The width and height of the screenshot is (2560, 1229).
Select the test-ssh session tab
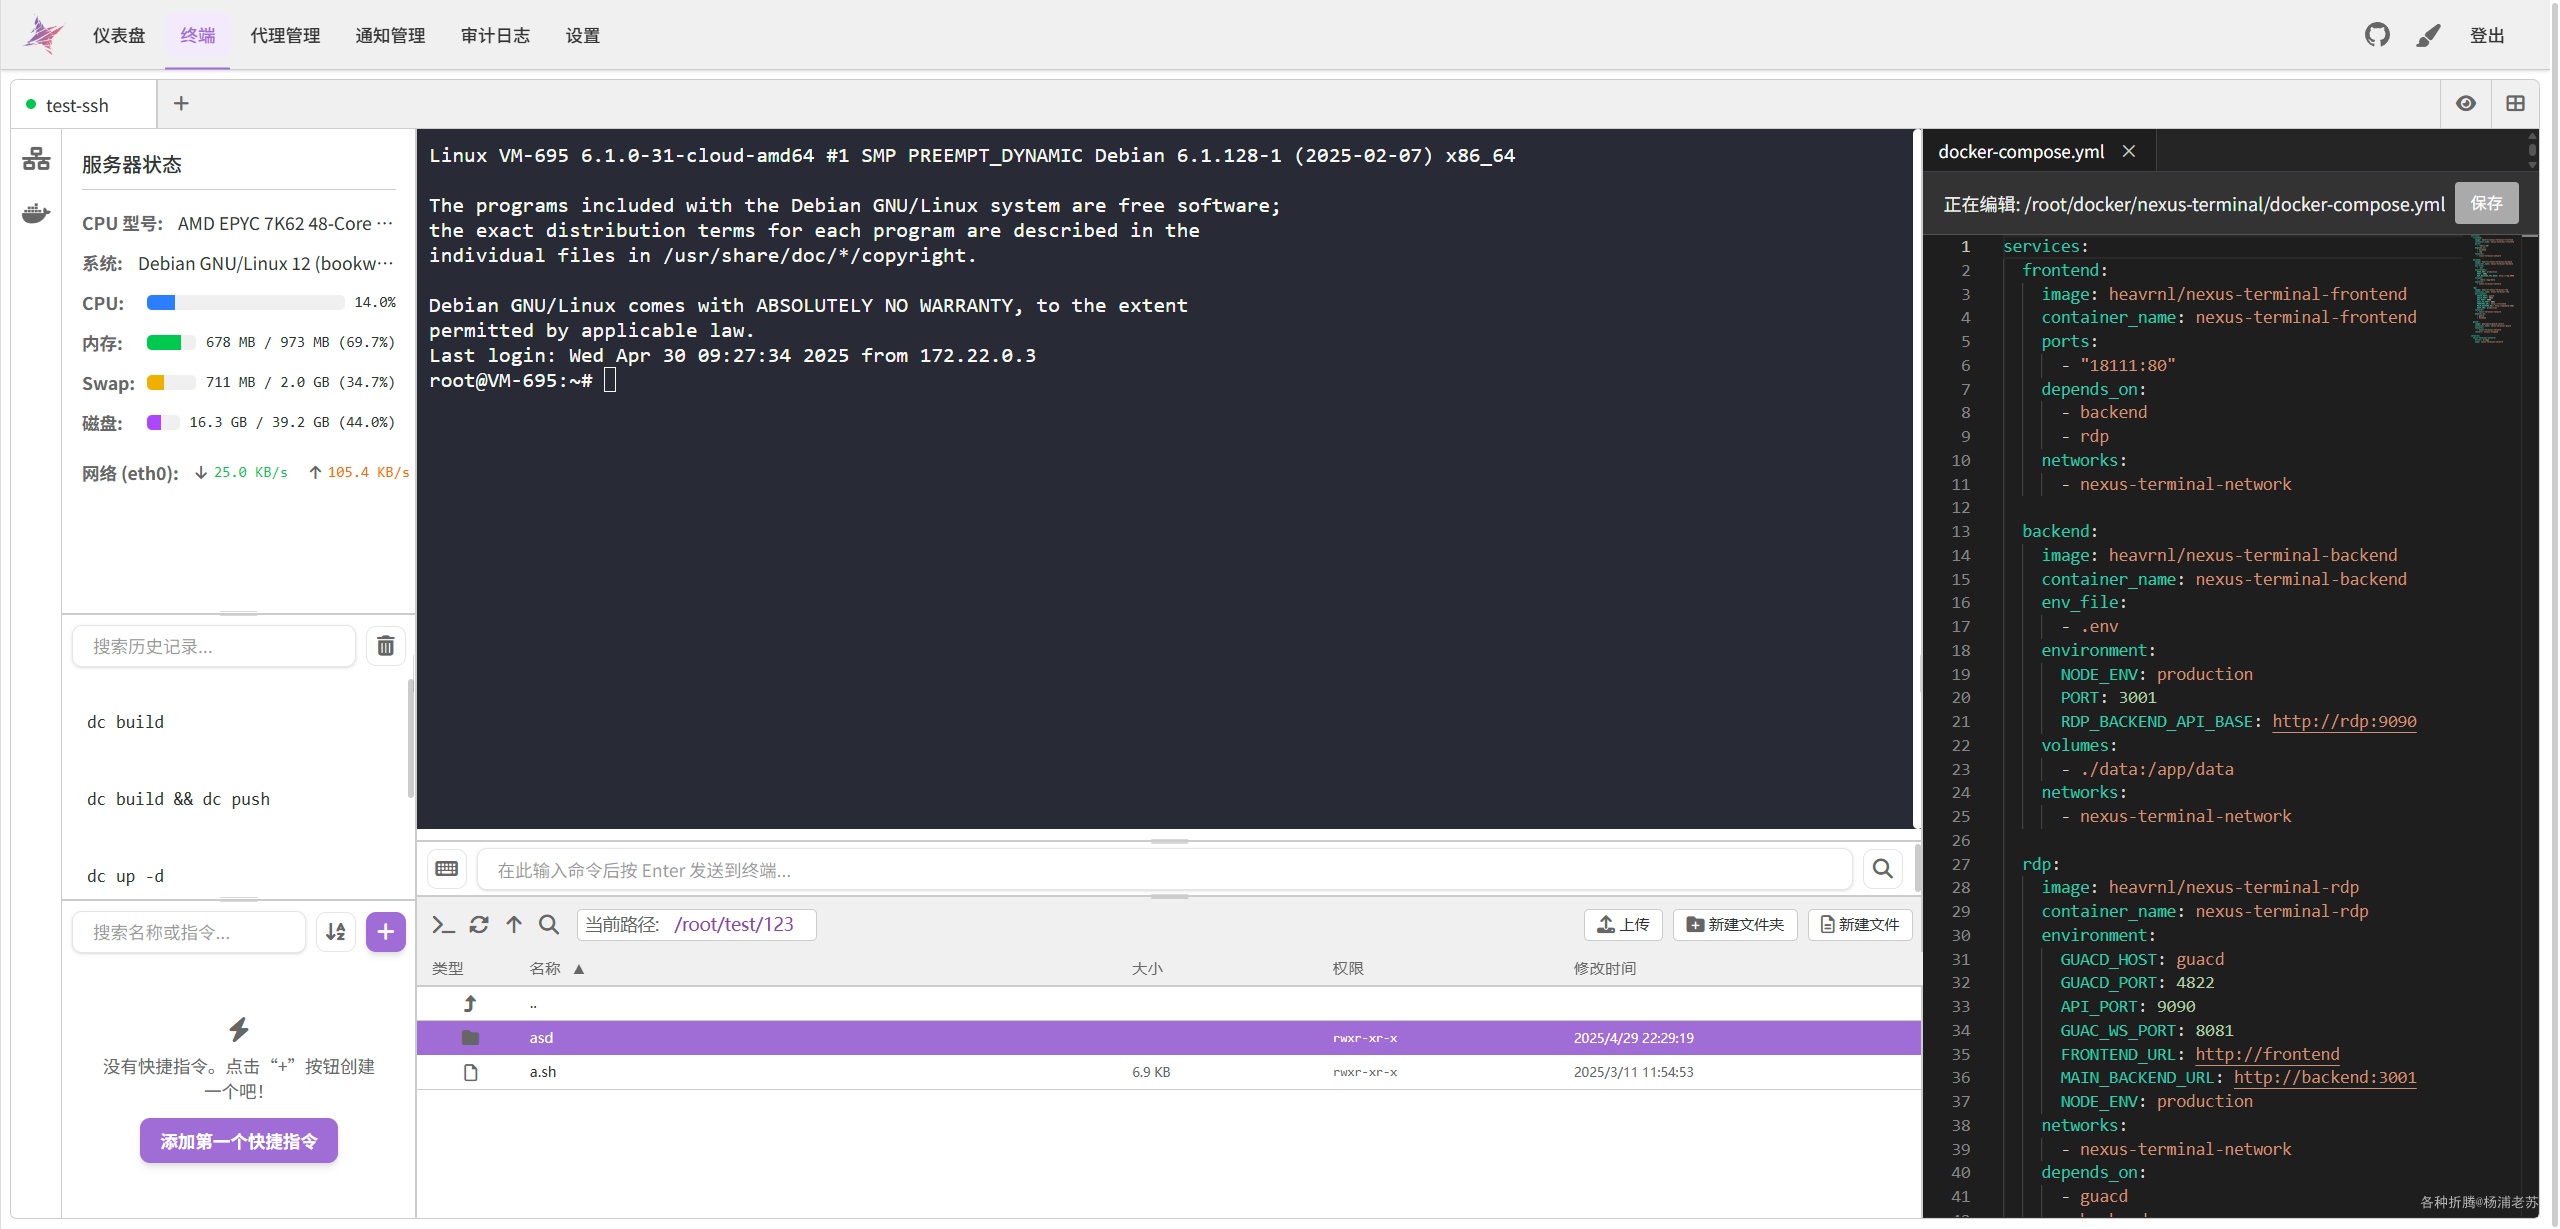pos(78,104)
